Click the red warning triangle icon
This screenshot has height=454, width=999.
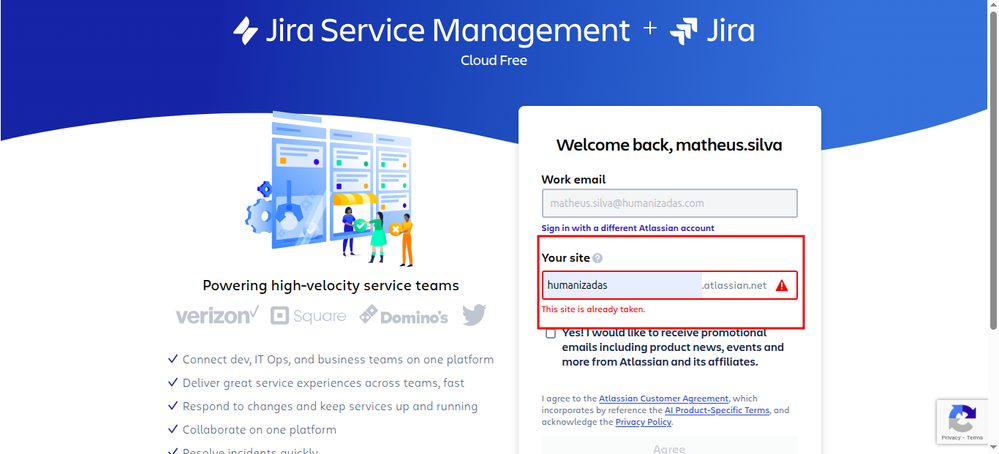coord(781,286)
